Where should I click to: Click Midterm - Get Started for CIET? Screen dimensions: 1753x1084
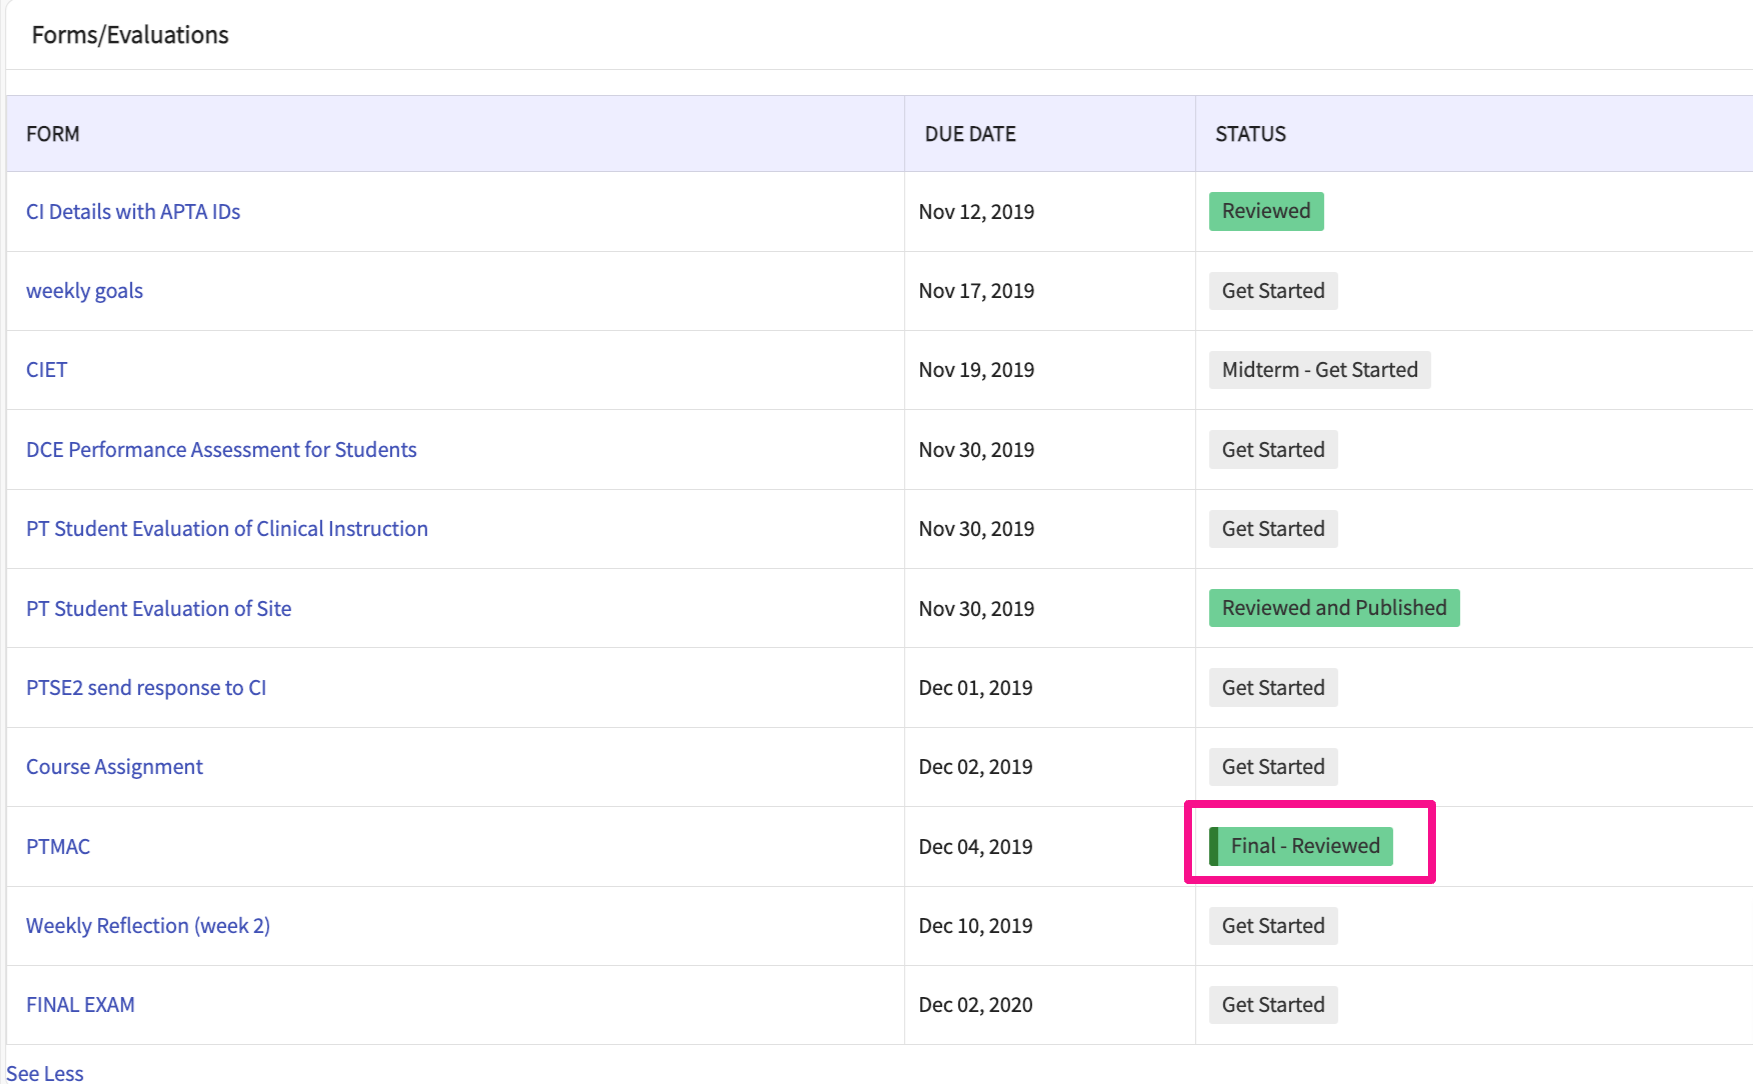(1319, 370)
